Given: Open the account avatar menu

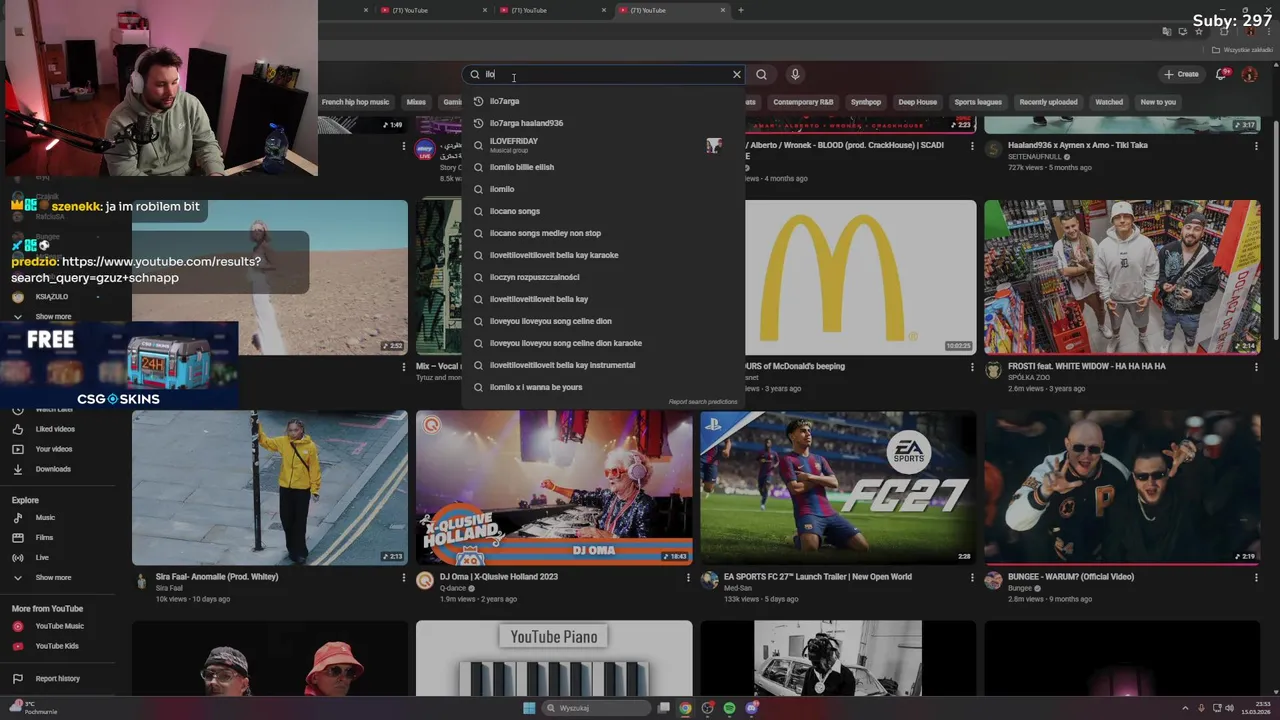Looking at the screenshot, I should (1249, 74).
